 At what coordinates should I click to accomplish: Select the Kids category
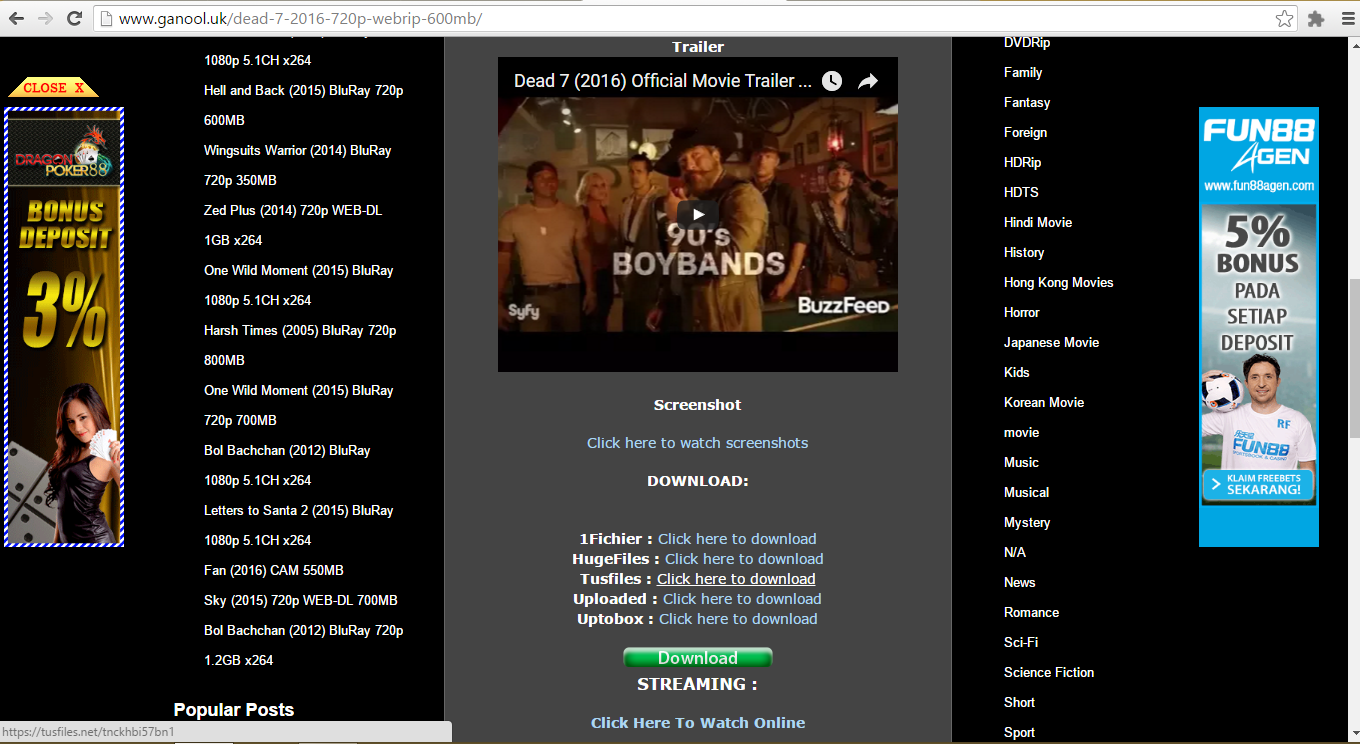click(1017, 372)
